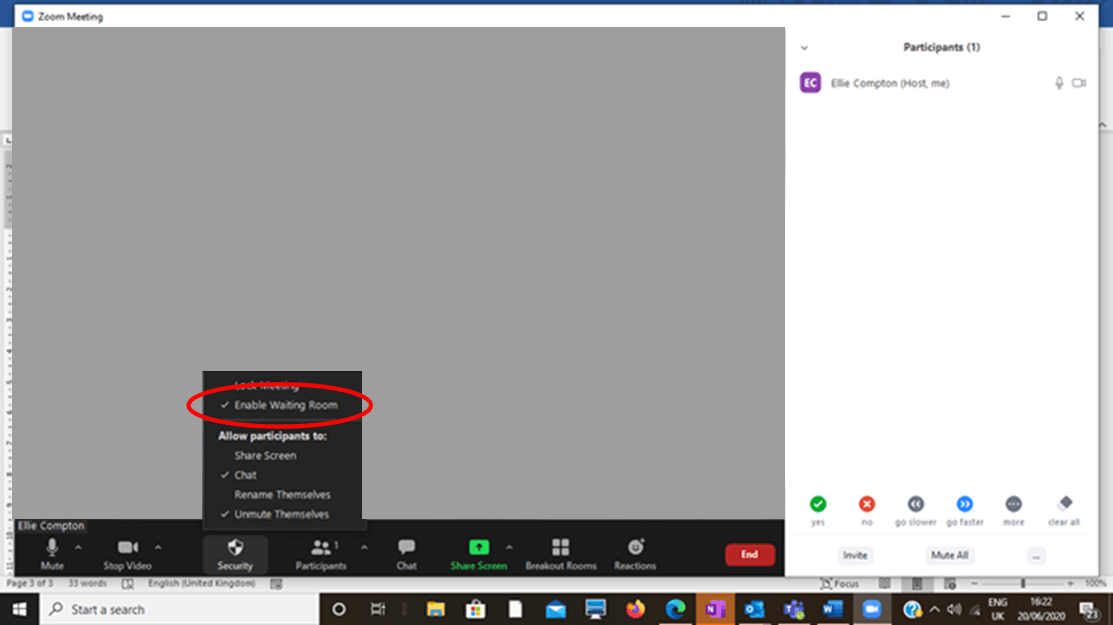
Task: Open Windows notification center icon
Action: 1088,609
